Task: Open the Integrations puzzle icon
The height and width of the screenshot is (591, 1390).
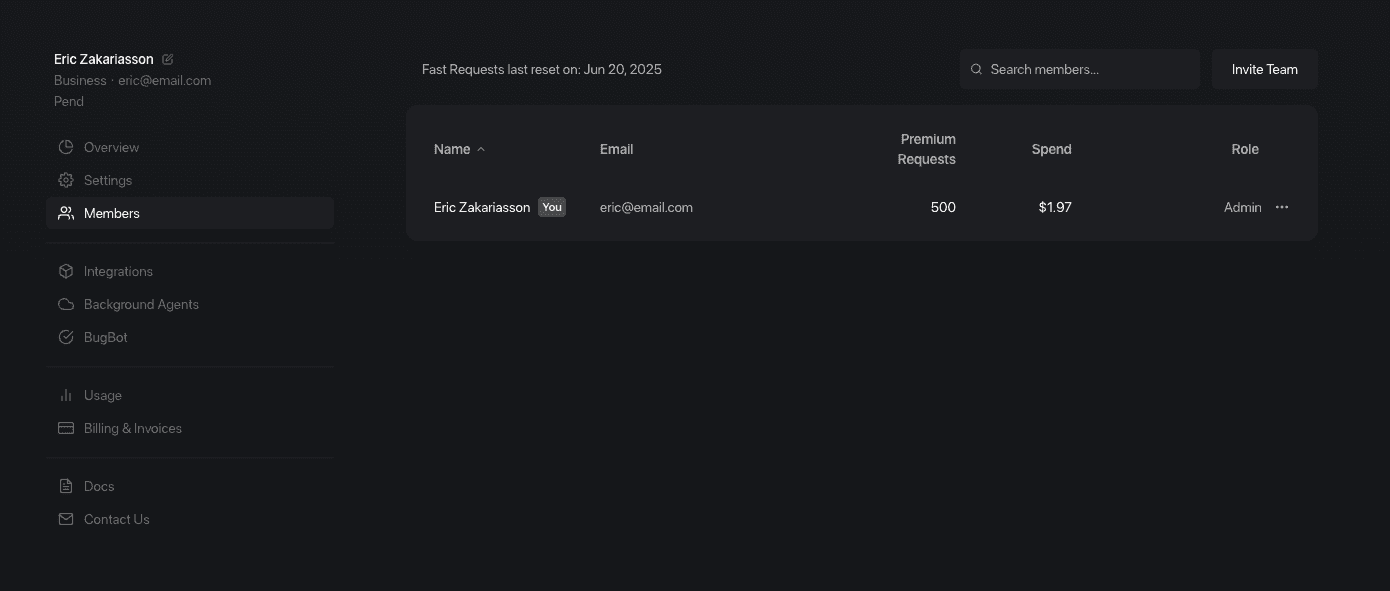Action: 65,271
